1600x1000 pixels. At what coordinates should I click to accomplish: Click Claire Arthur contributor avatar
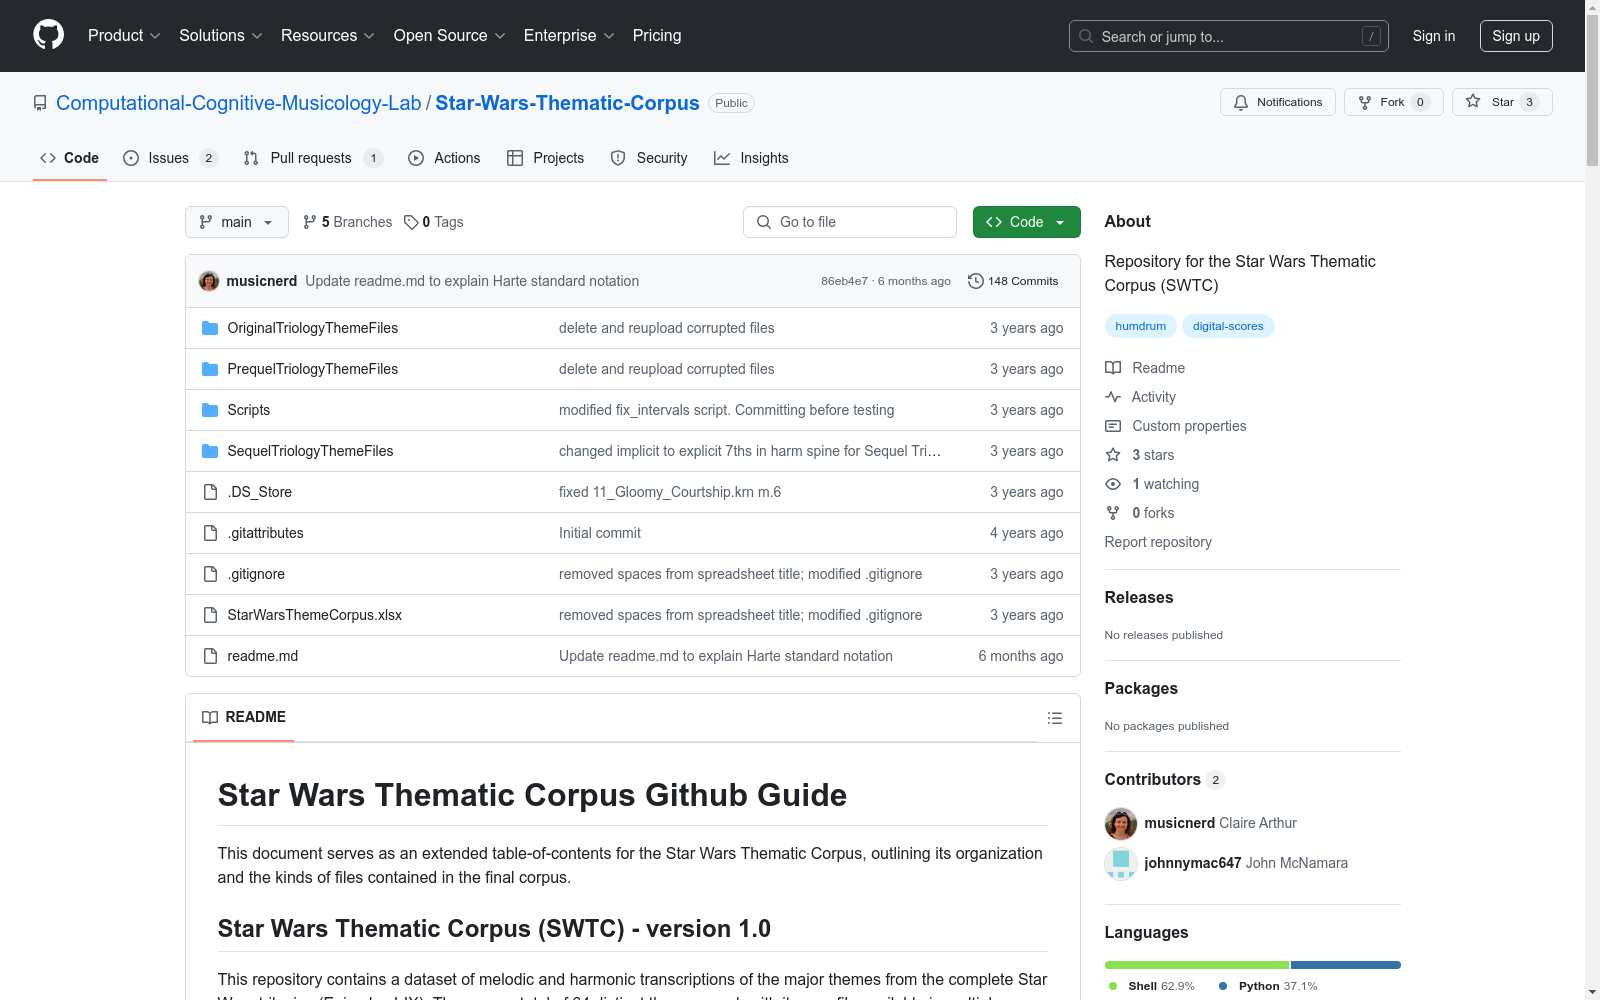[x=1121, y=823]
